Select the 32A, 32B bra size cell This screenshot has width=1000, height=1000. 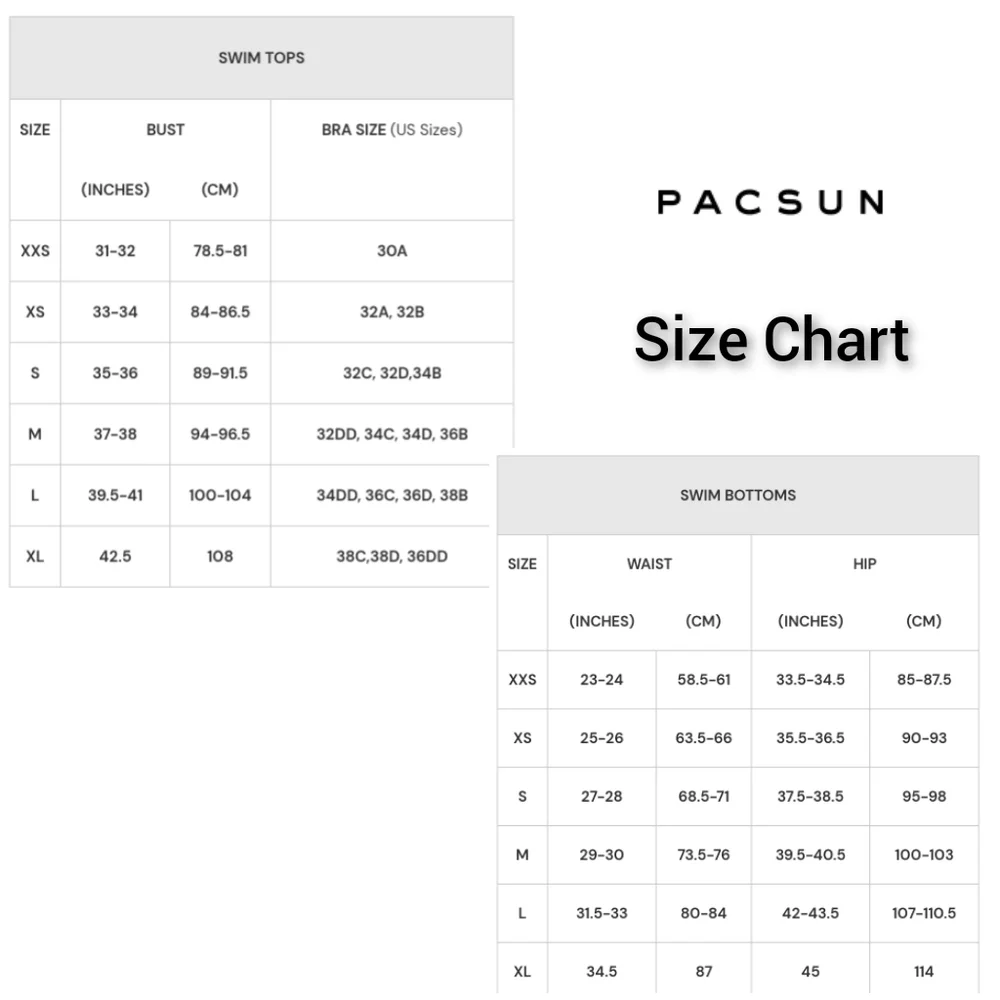[x=392, y=312]
